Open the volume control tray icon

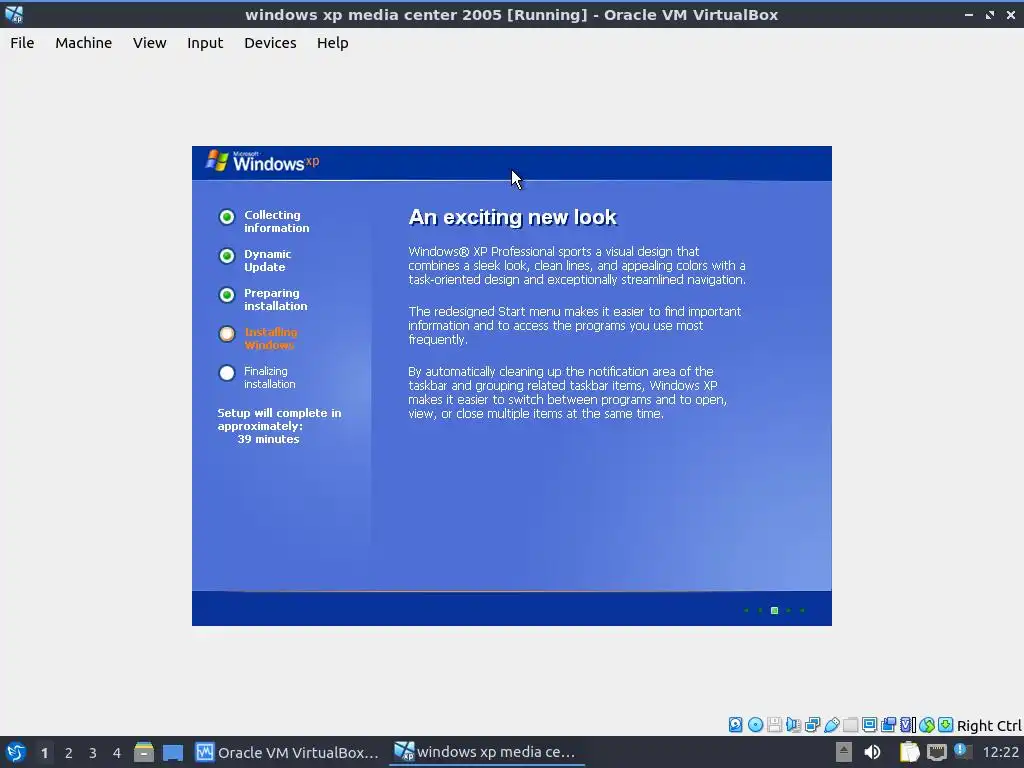pos(872,752)
